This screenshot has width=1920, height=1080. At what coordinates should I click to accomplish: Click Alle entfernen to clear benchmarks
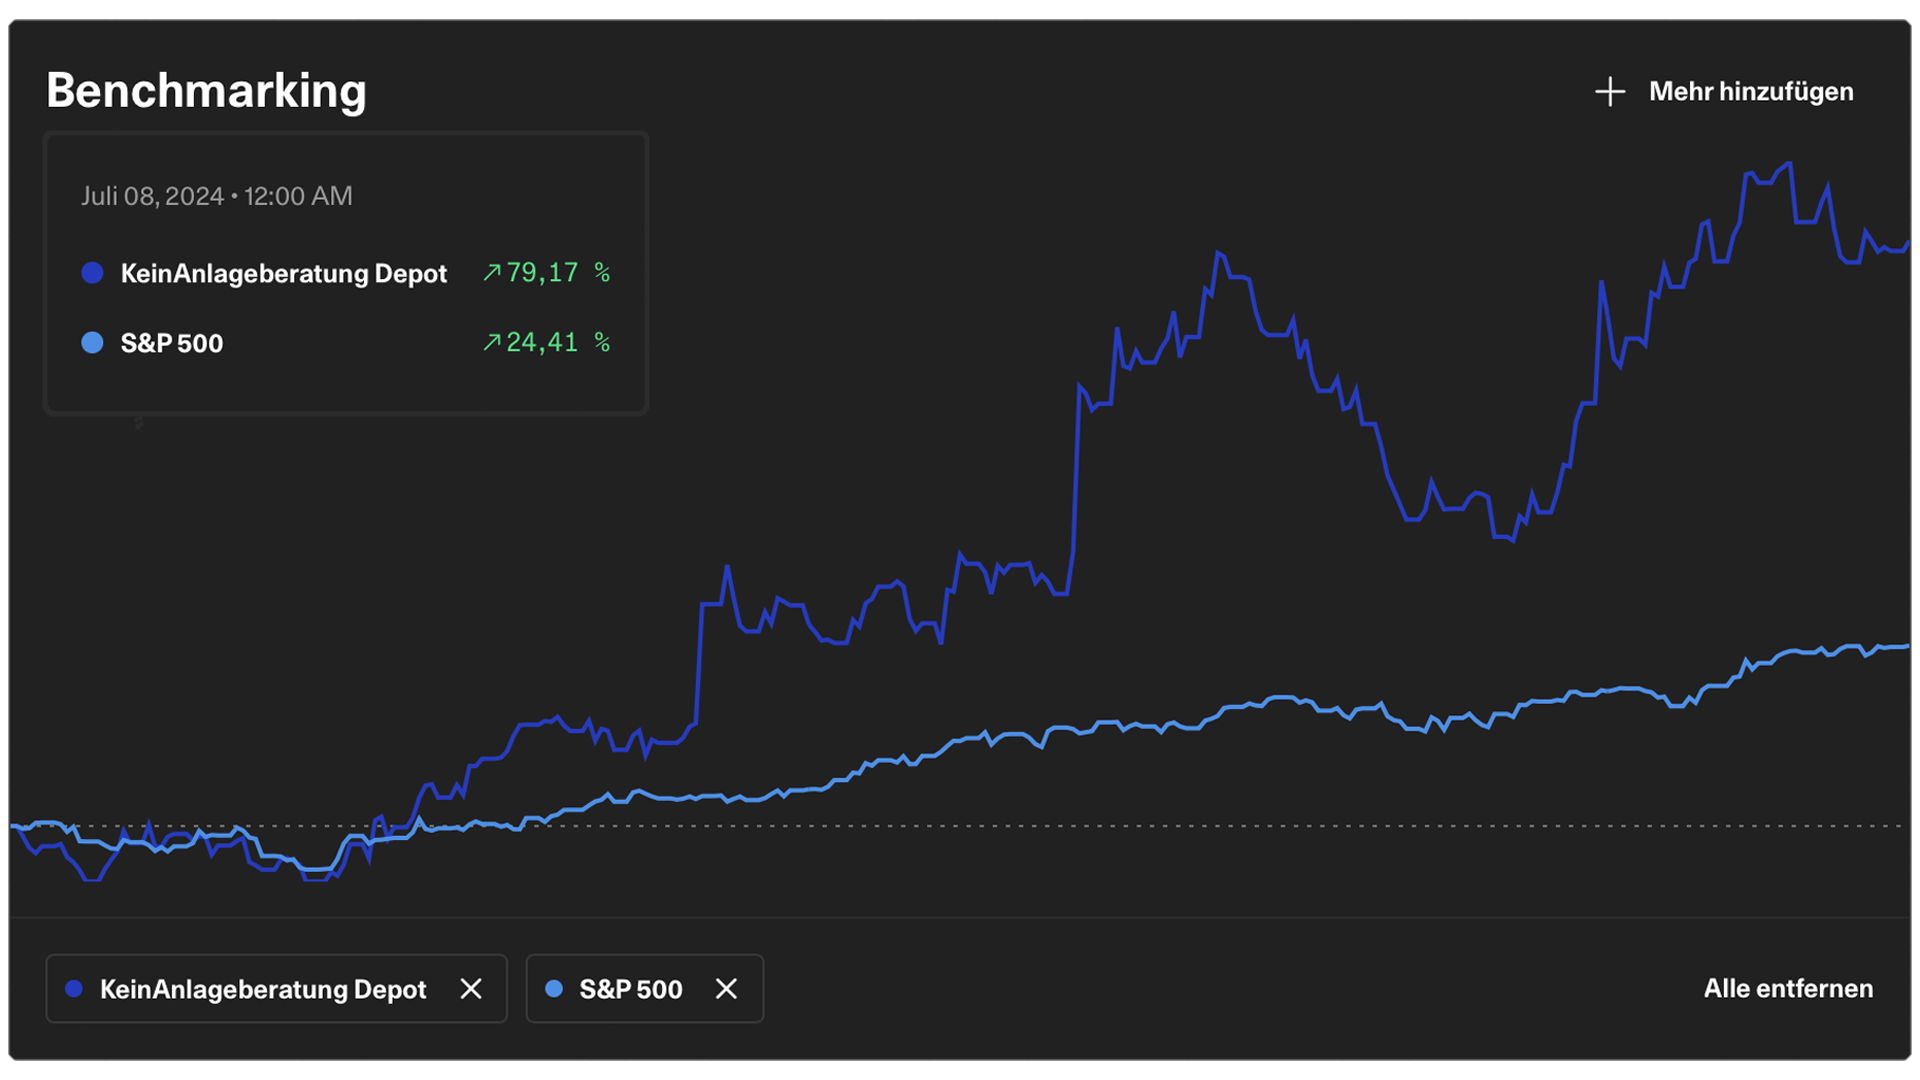click(x=1788, y=989)
